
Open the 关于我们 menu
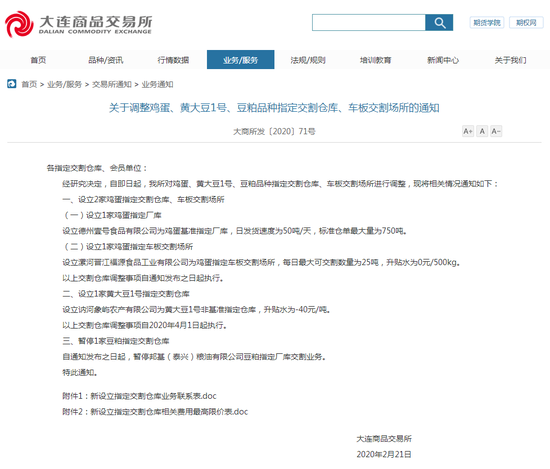tap(510, 60)
